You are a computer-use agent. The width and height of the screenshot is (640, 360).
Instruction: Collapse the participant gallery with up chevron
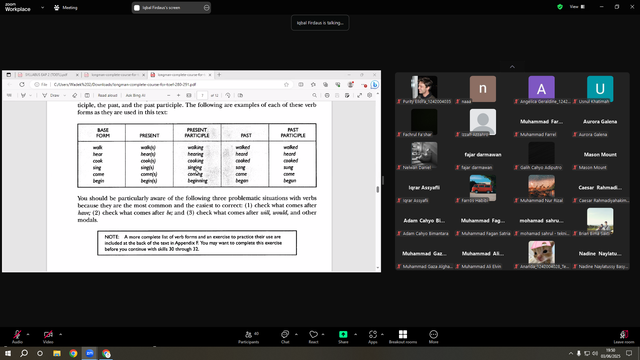512,67
